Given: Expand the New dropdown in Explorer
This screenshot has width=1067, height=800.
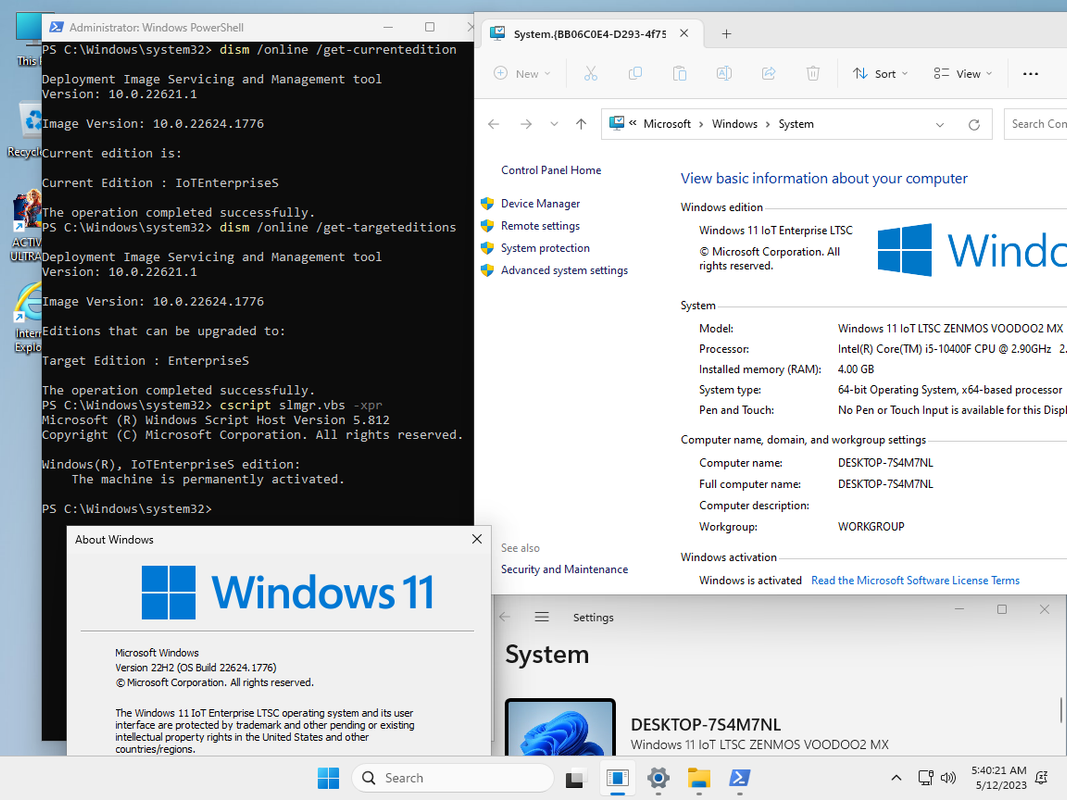Looking at the screenshot, I should (x=522, y=73).
